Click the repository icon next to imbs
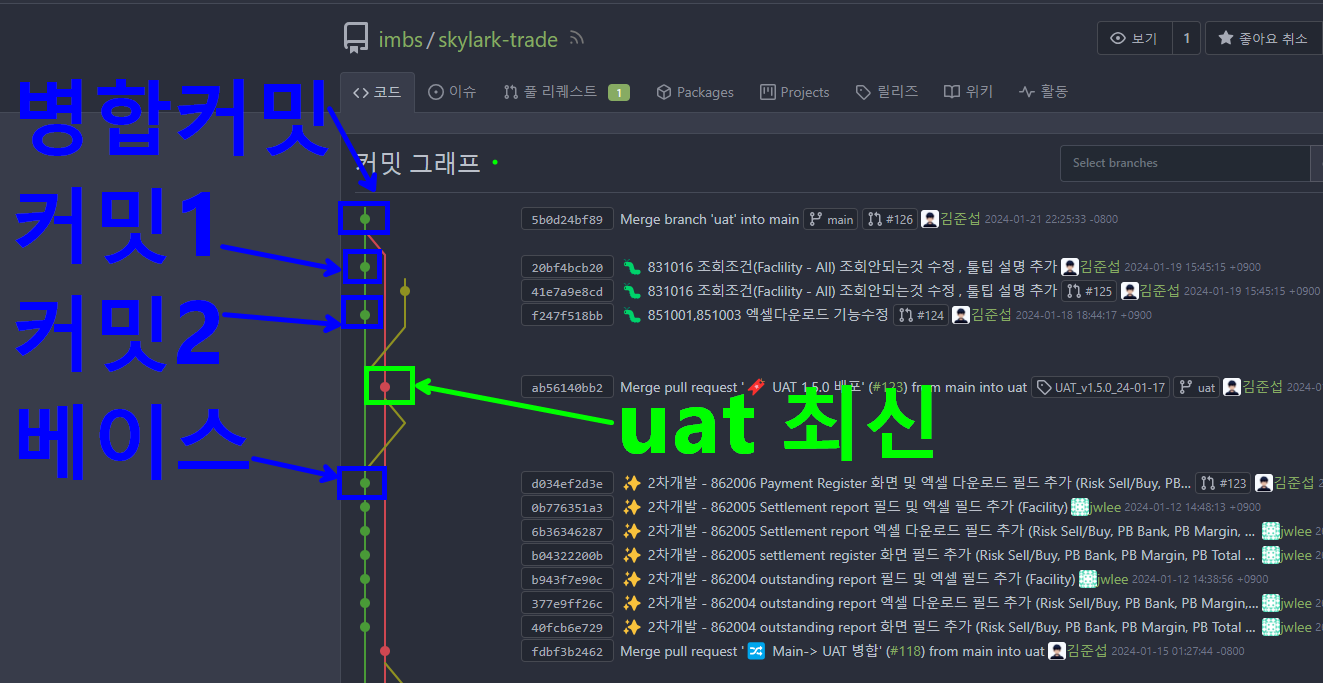 355,38
